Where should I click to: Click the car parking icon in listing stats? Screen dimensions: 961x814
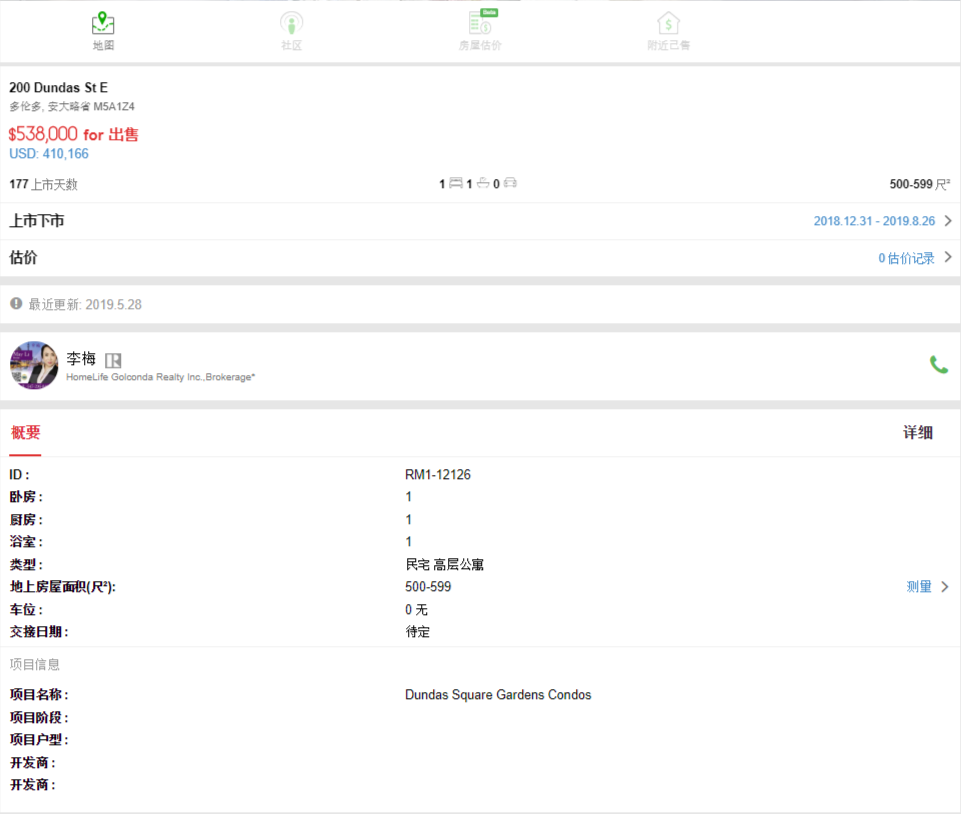tap(510, 184)
